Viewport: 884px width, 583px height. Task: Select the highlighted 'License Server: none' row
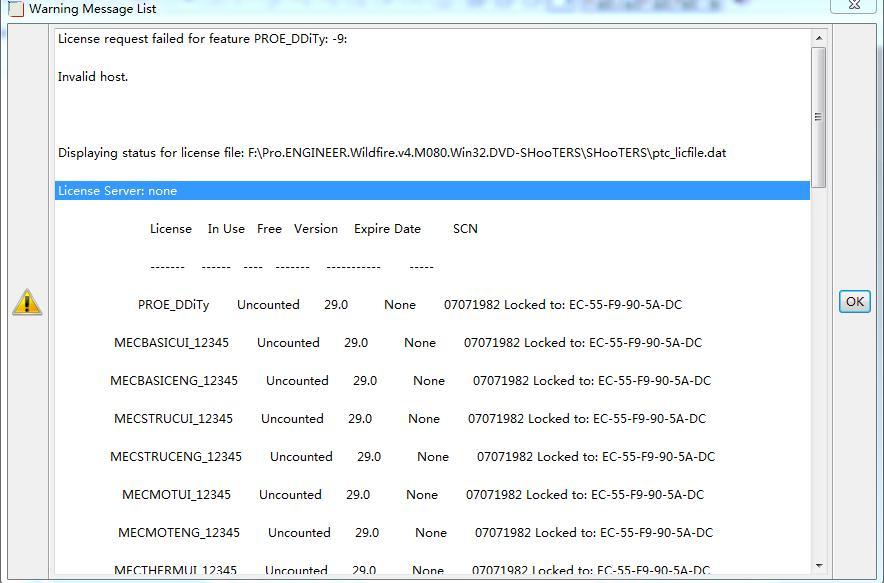click(x=432, y=191)
